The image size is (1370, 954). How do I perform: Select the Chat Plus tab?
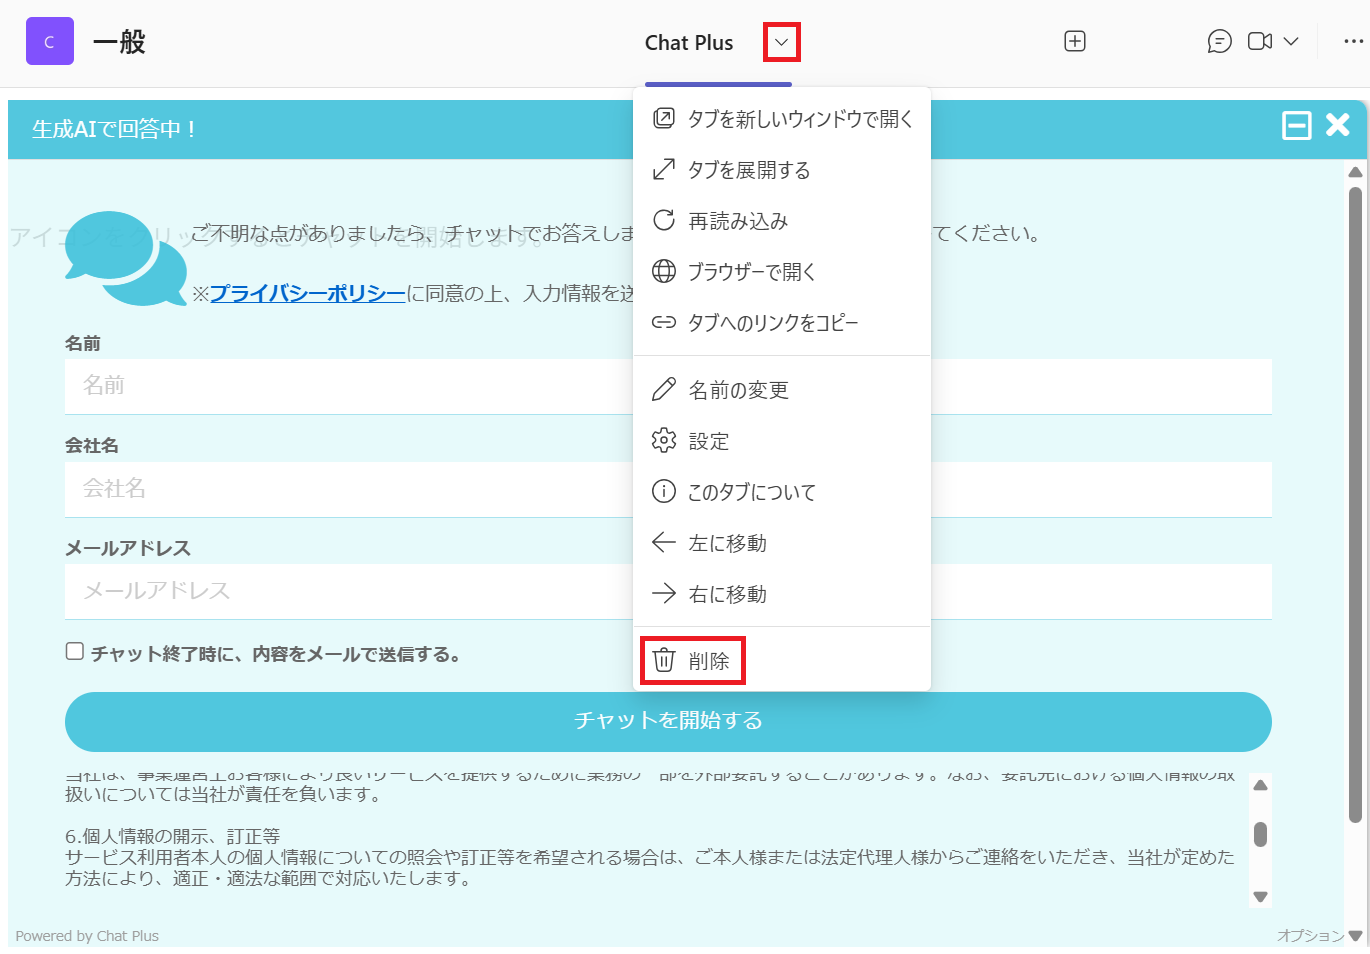tap(689, 43)
